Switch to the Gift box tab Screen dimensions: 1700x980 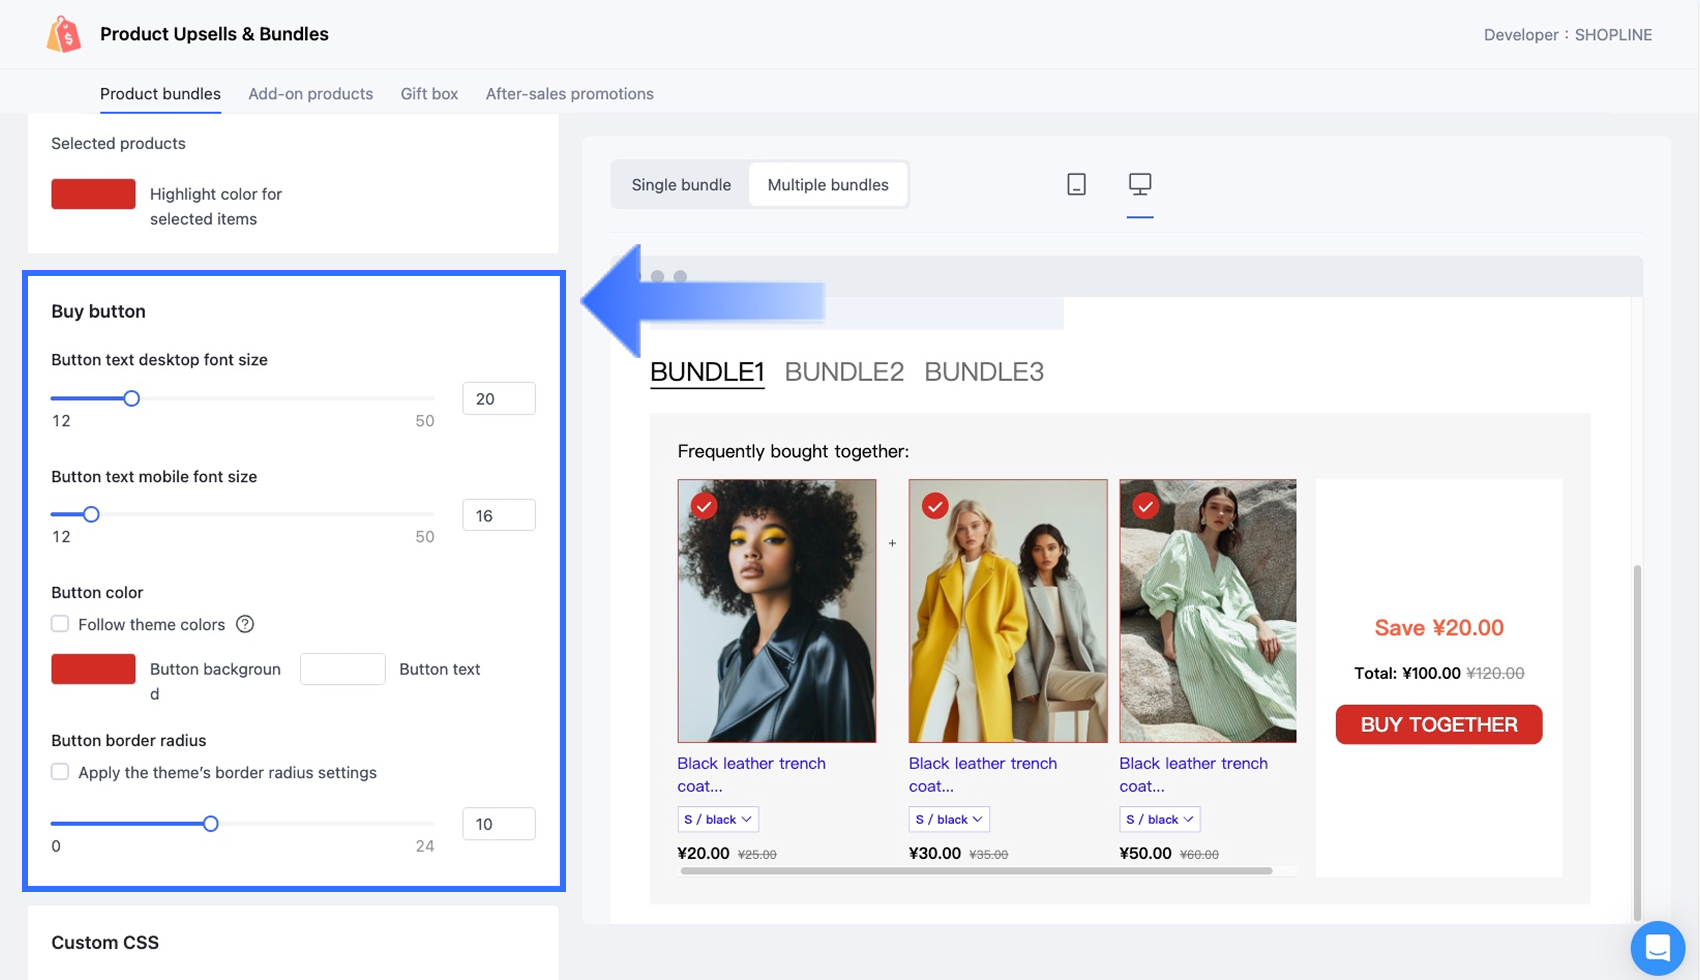pos(430,94)
